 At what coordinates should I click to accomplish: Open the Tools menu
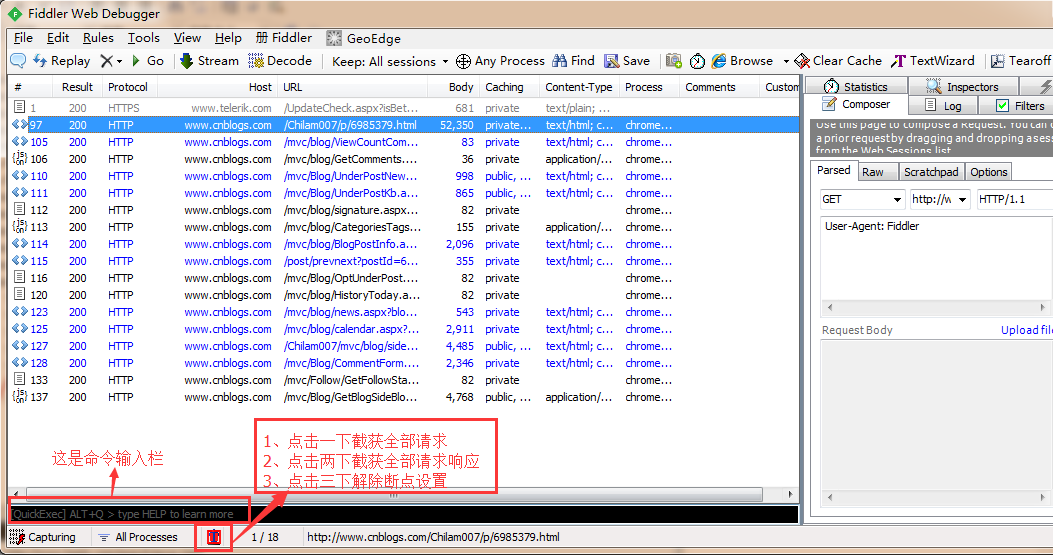pyautogui.click(x=143, y=38)
